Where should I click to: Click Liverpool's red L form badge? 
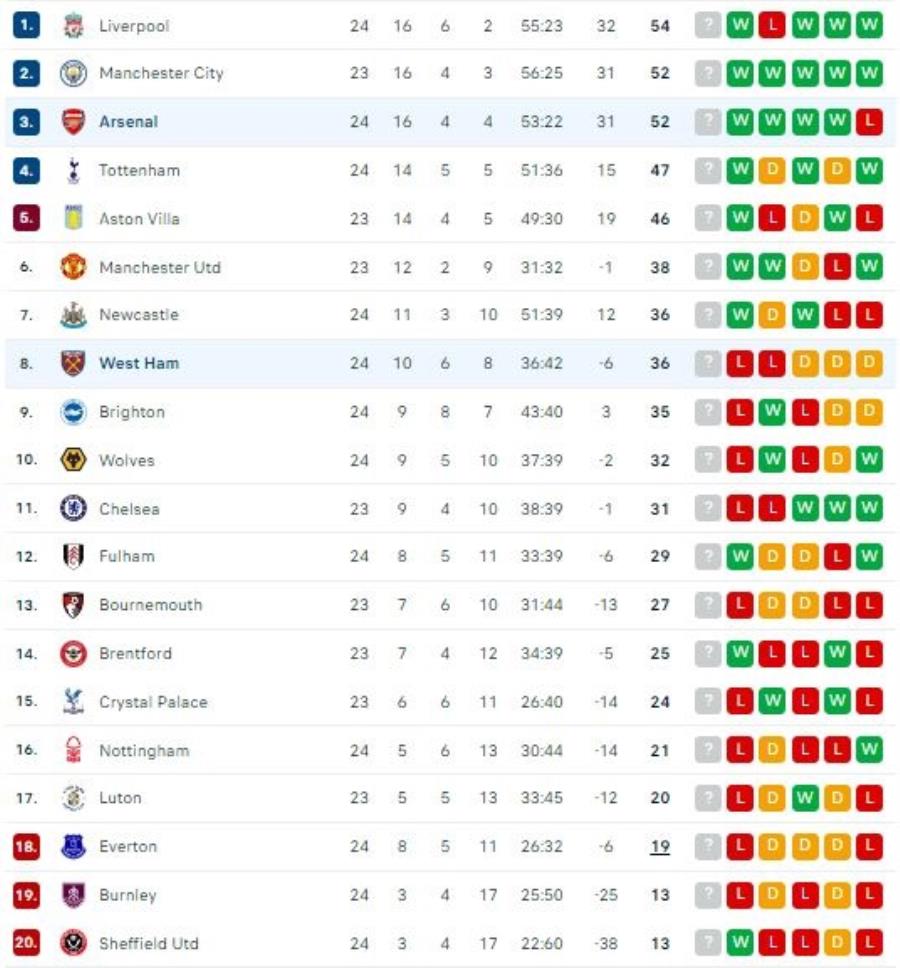tap(771, 25)
